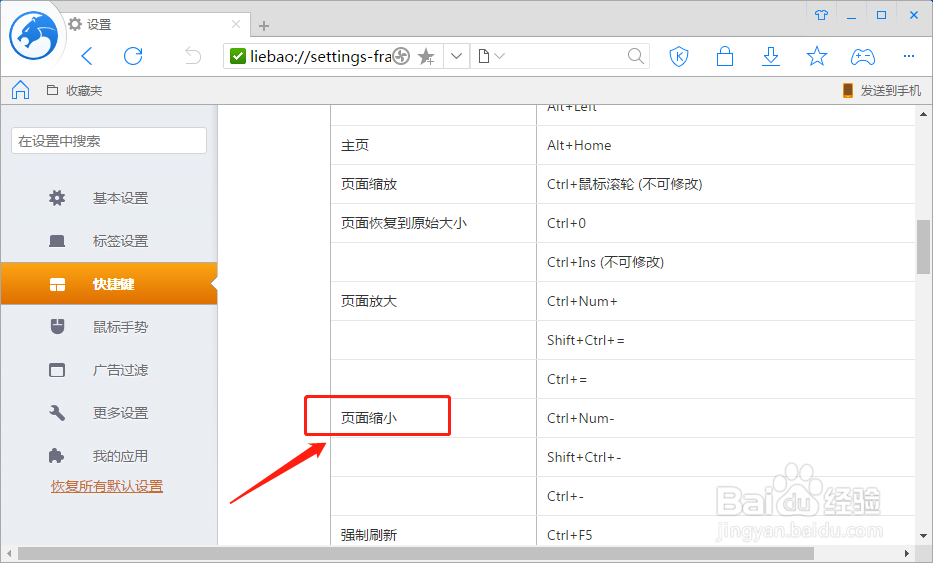Reload the page with the refresh icon
Viewport: 933px width, 563px height.
click(133, 57)
